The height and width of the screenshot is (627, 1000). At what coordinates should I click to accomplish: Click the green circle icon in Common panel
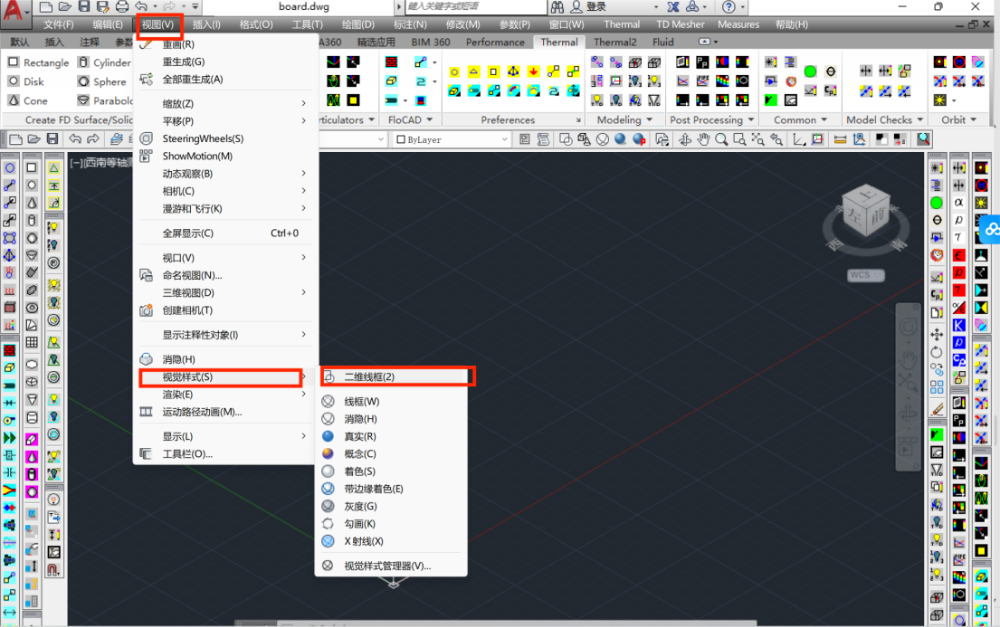(810, 71)
